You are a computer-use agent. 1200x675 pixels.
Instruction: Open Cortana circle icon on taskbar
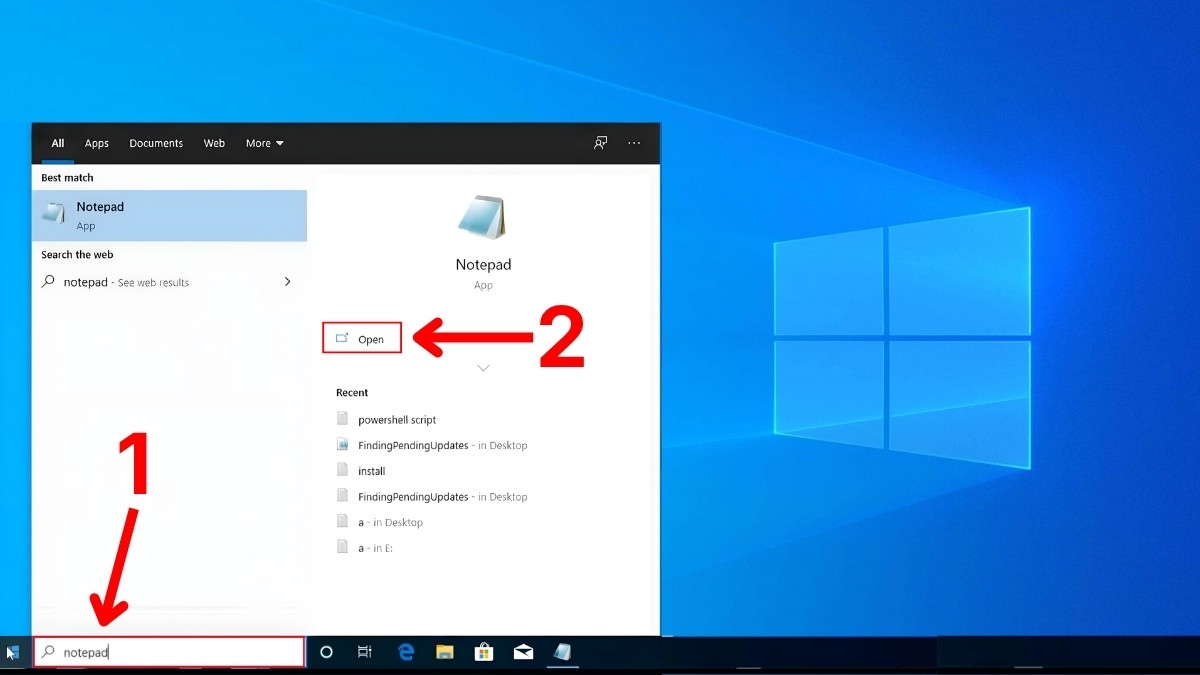[326, 652]
